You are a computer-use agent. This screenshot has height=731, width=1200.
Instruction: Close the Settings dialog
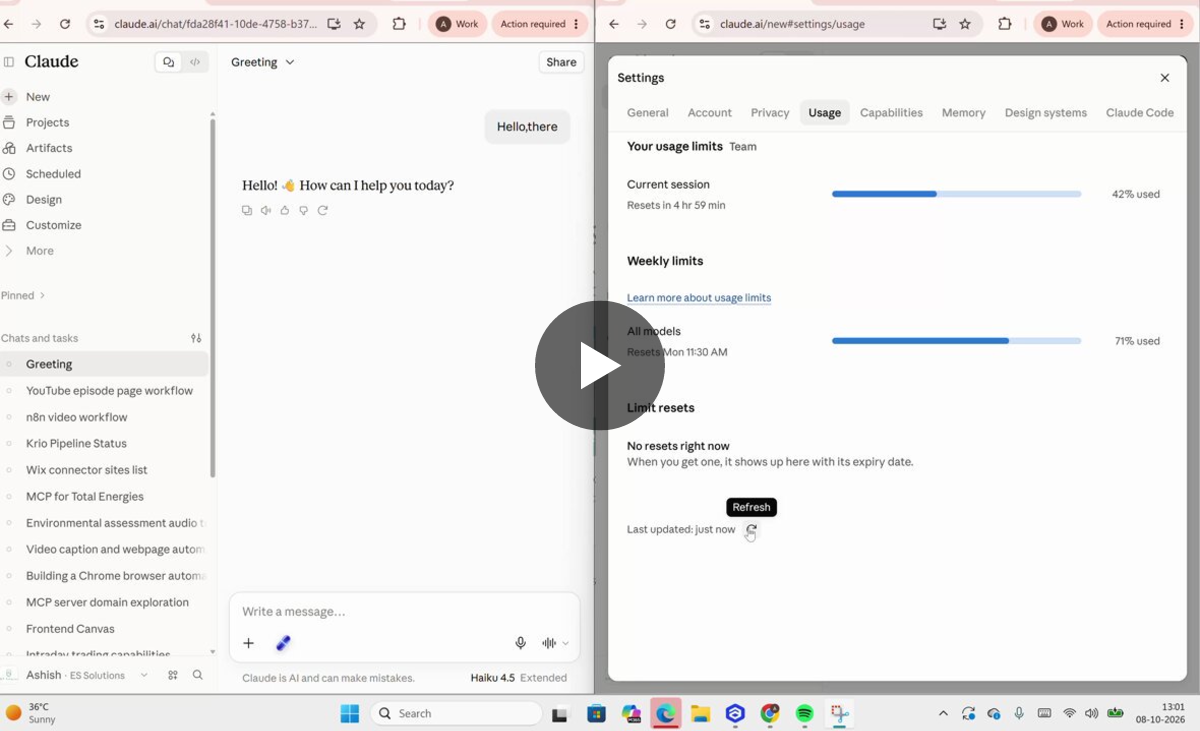pos(1165,78)
